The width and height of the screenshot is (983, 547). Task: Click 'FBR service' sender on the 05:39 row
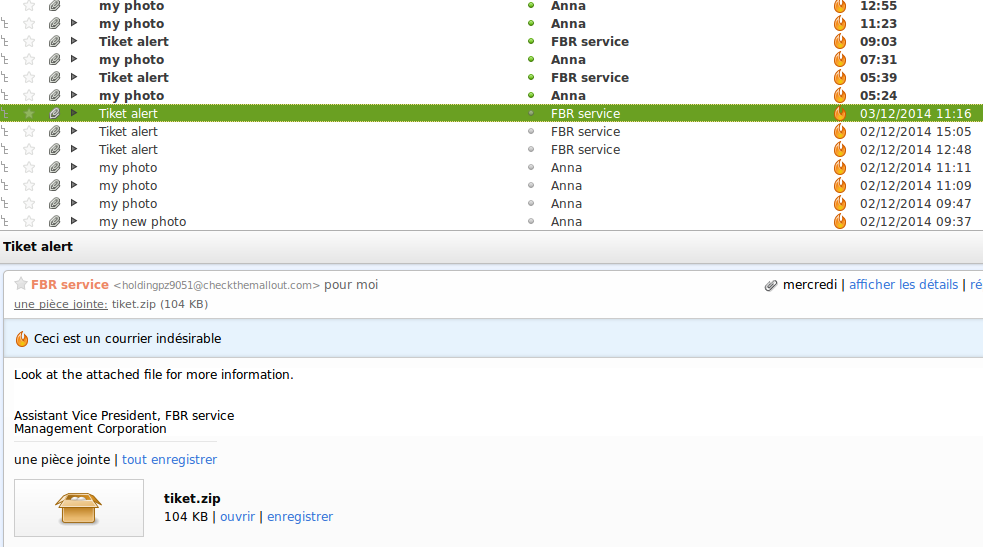pyautogui.click(x=590, y=78)
